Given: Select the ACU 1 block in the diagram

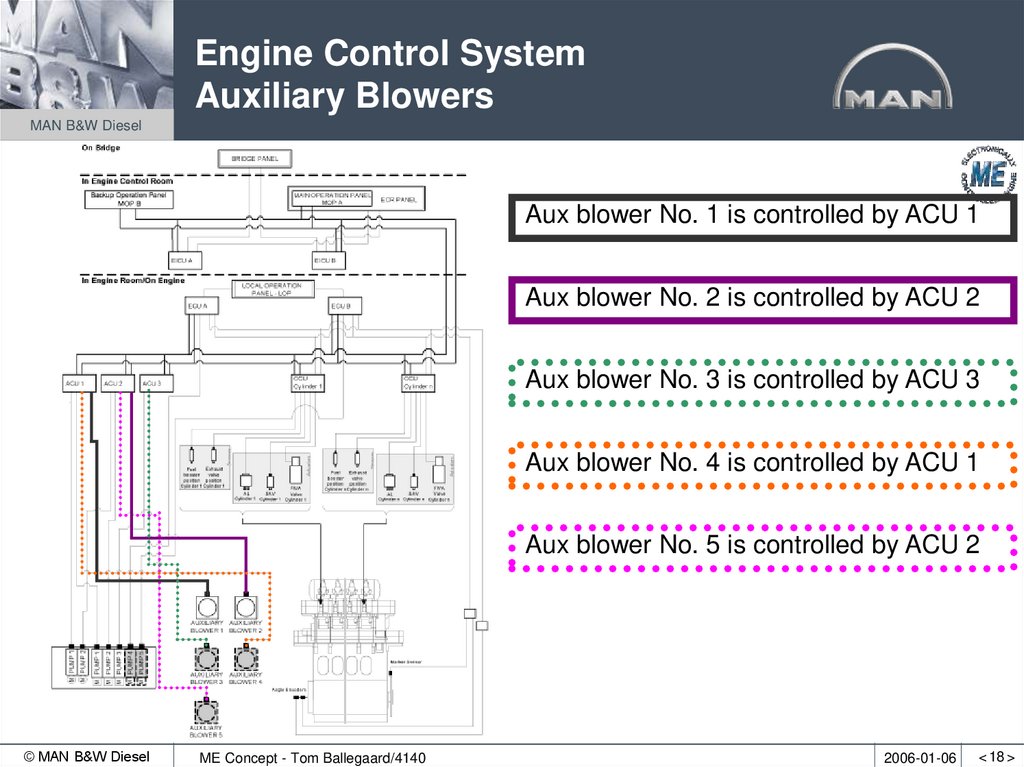Looking at the screenshot, I should [77, 382].
